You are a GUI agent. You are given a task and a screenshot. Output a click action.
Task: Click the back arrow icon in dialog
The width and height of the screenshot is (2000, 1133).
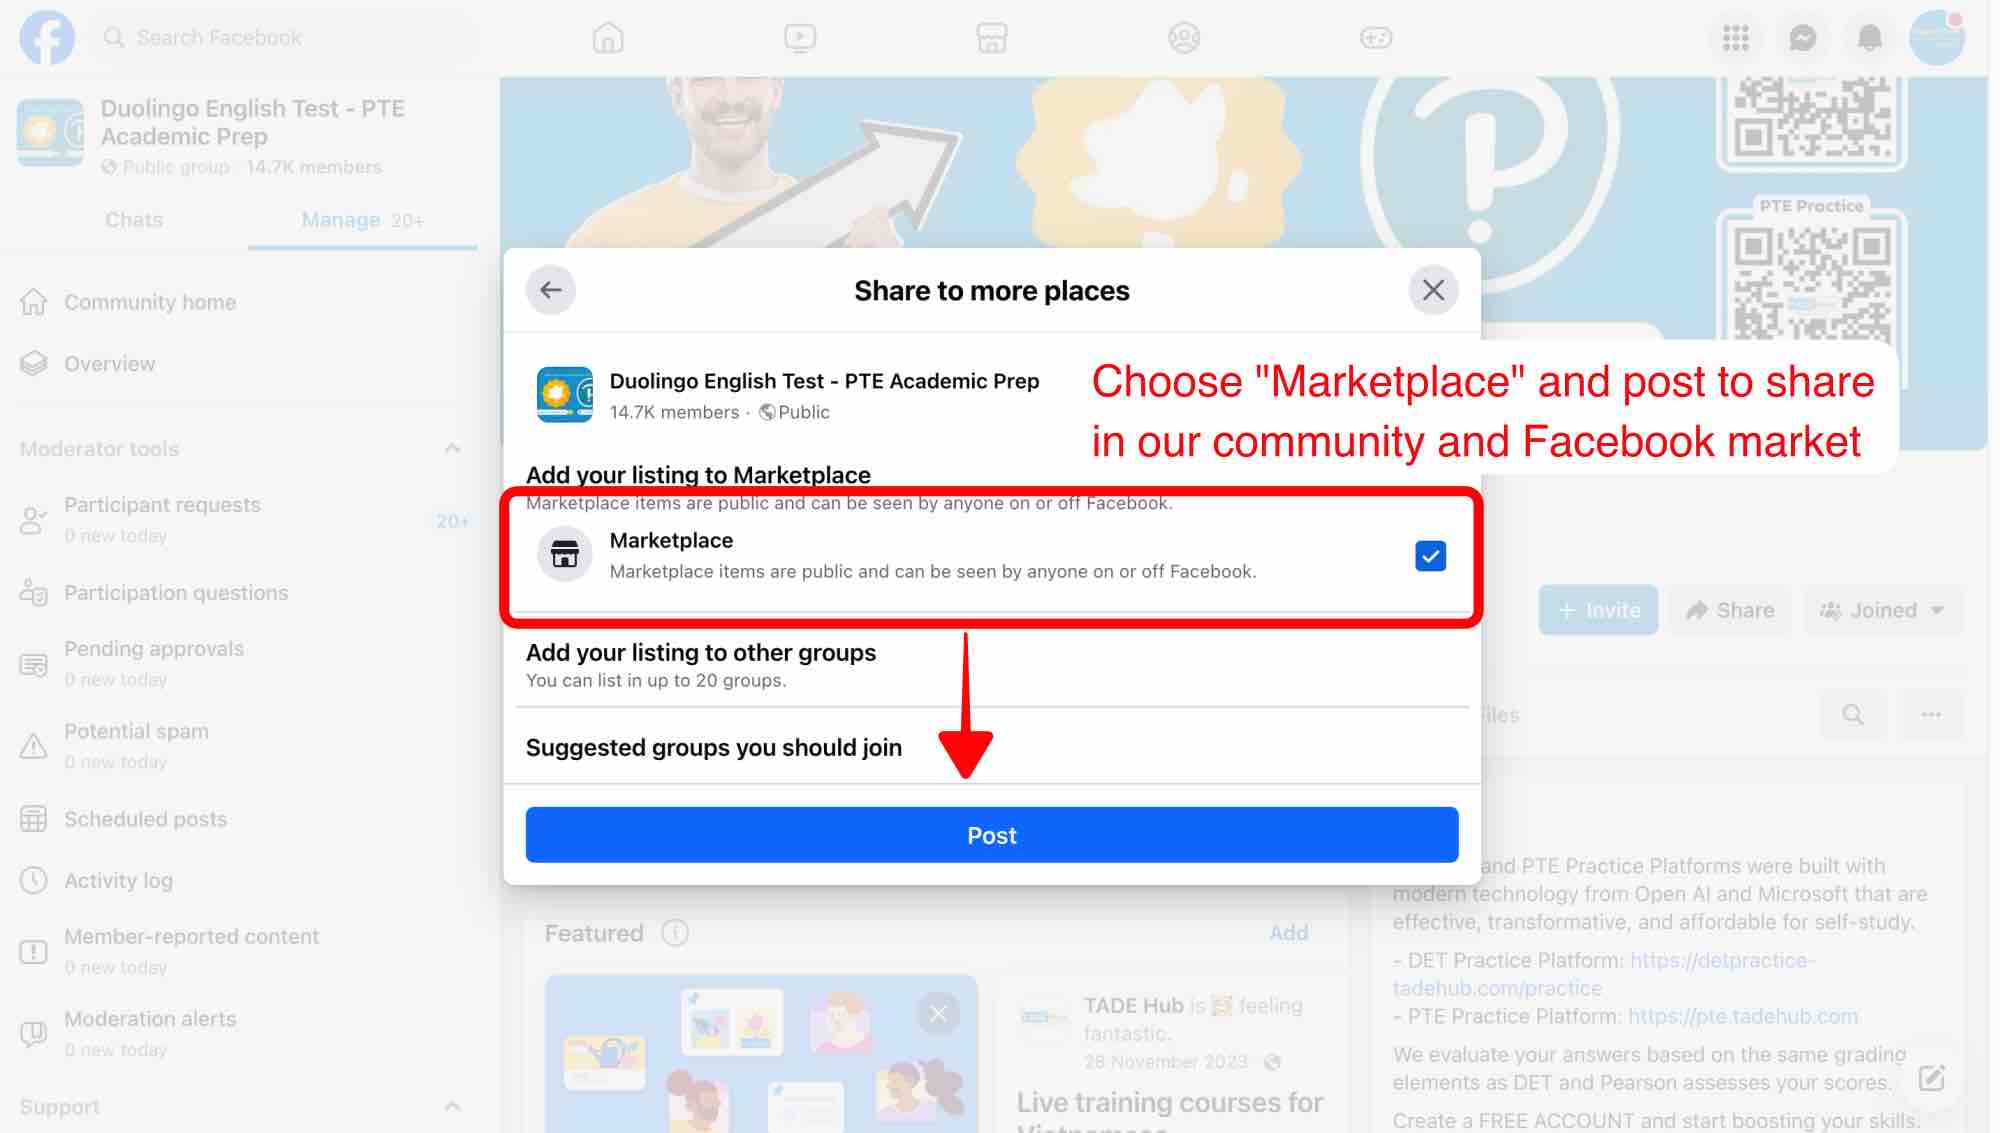click(x=549, y=288)
